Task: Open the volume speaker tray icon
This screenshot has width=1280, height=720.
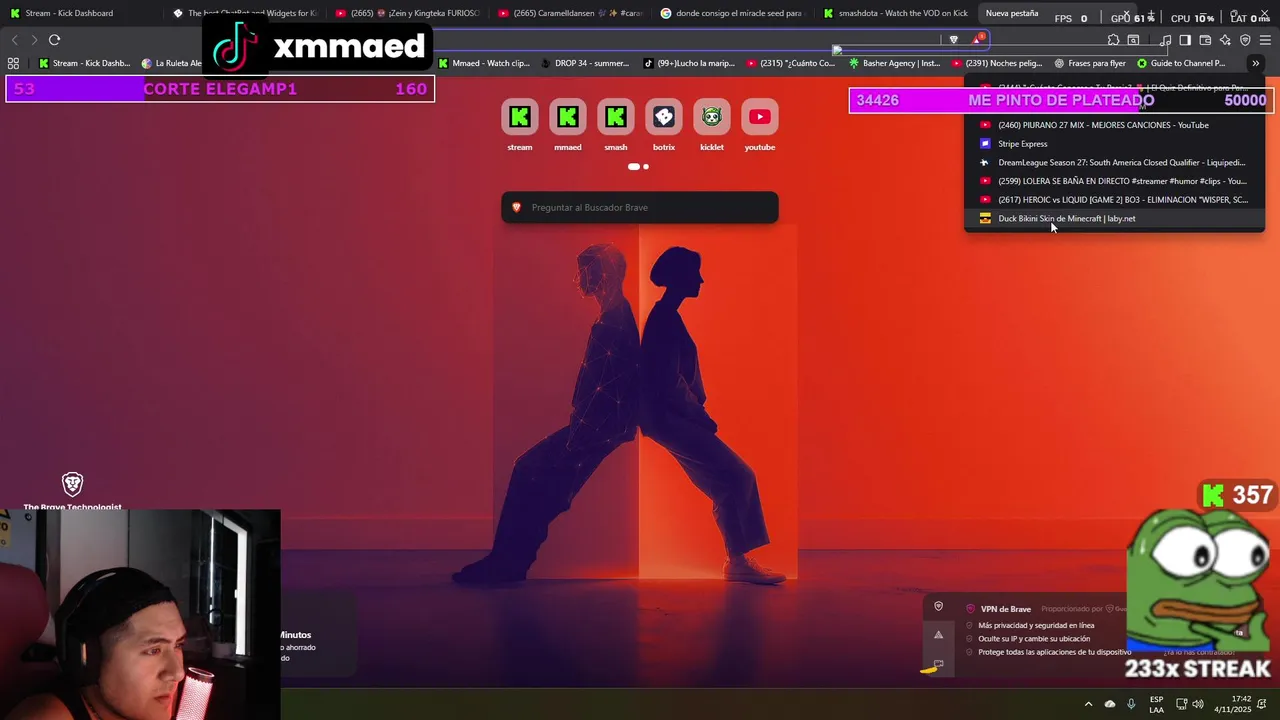Action: tap(1198, 704)
